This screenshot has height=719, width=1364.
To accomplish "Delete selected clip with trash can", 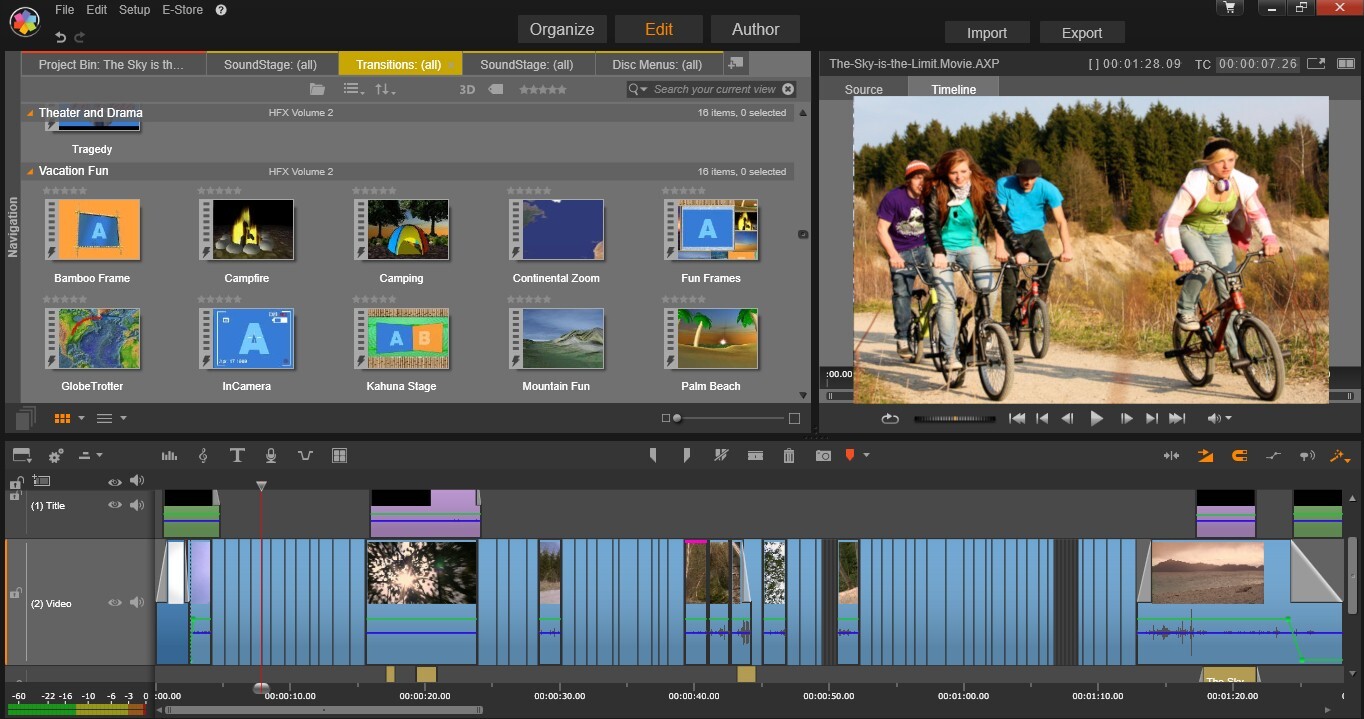I will (789, 456).
